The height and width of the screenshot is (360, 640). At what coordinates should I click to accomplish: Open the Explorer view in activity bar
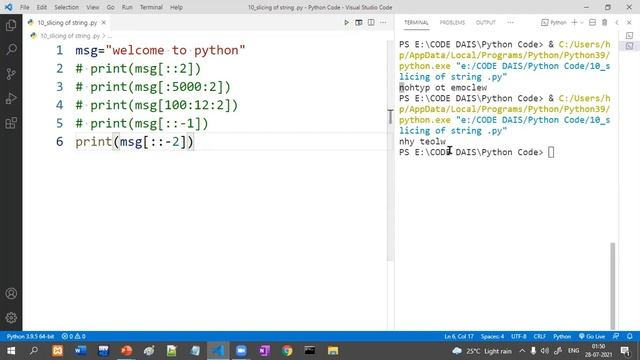11,25
